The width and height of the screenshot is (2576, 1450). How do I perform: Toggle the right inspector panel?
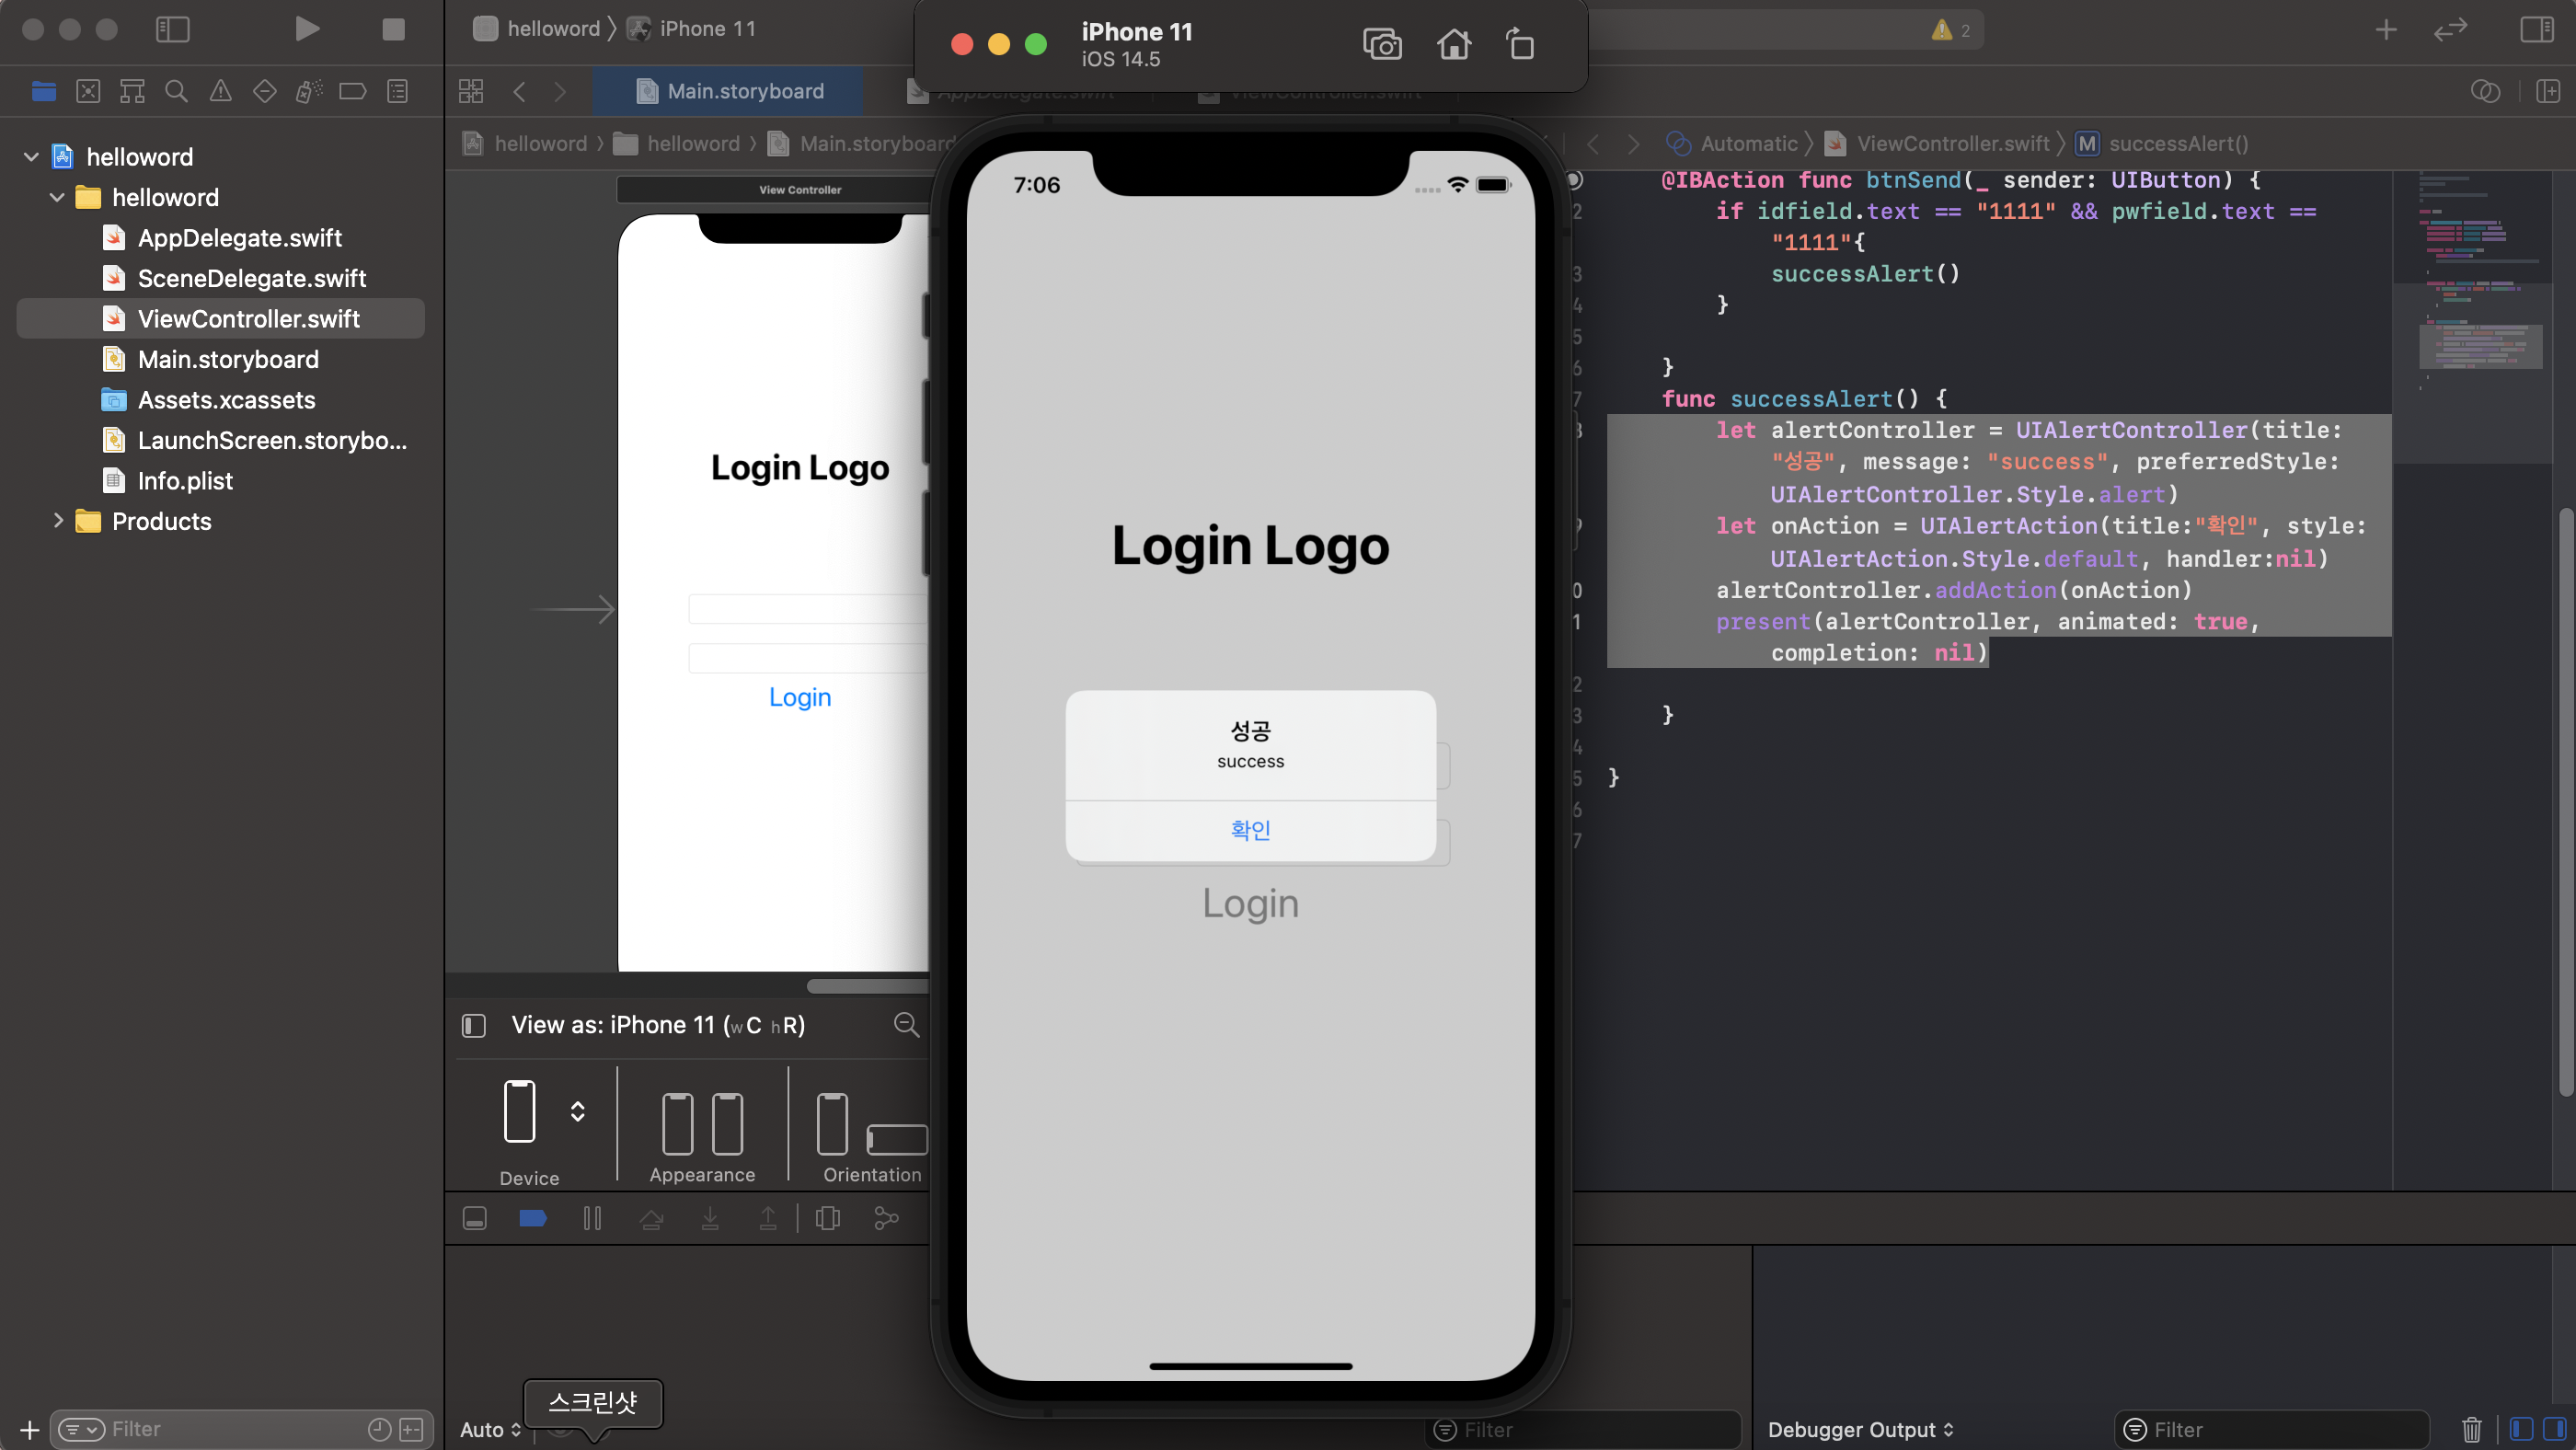(2536, 29)
